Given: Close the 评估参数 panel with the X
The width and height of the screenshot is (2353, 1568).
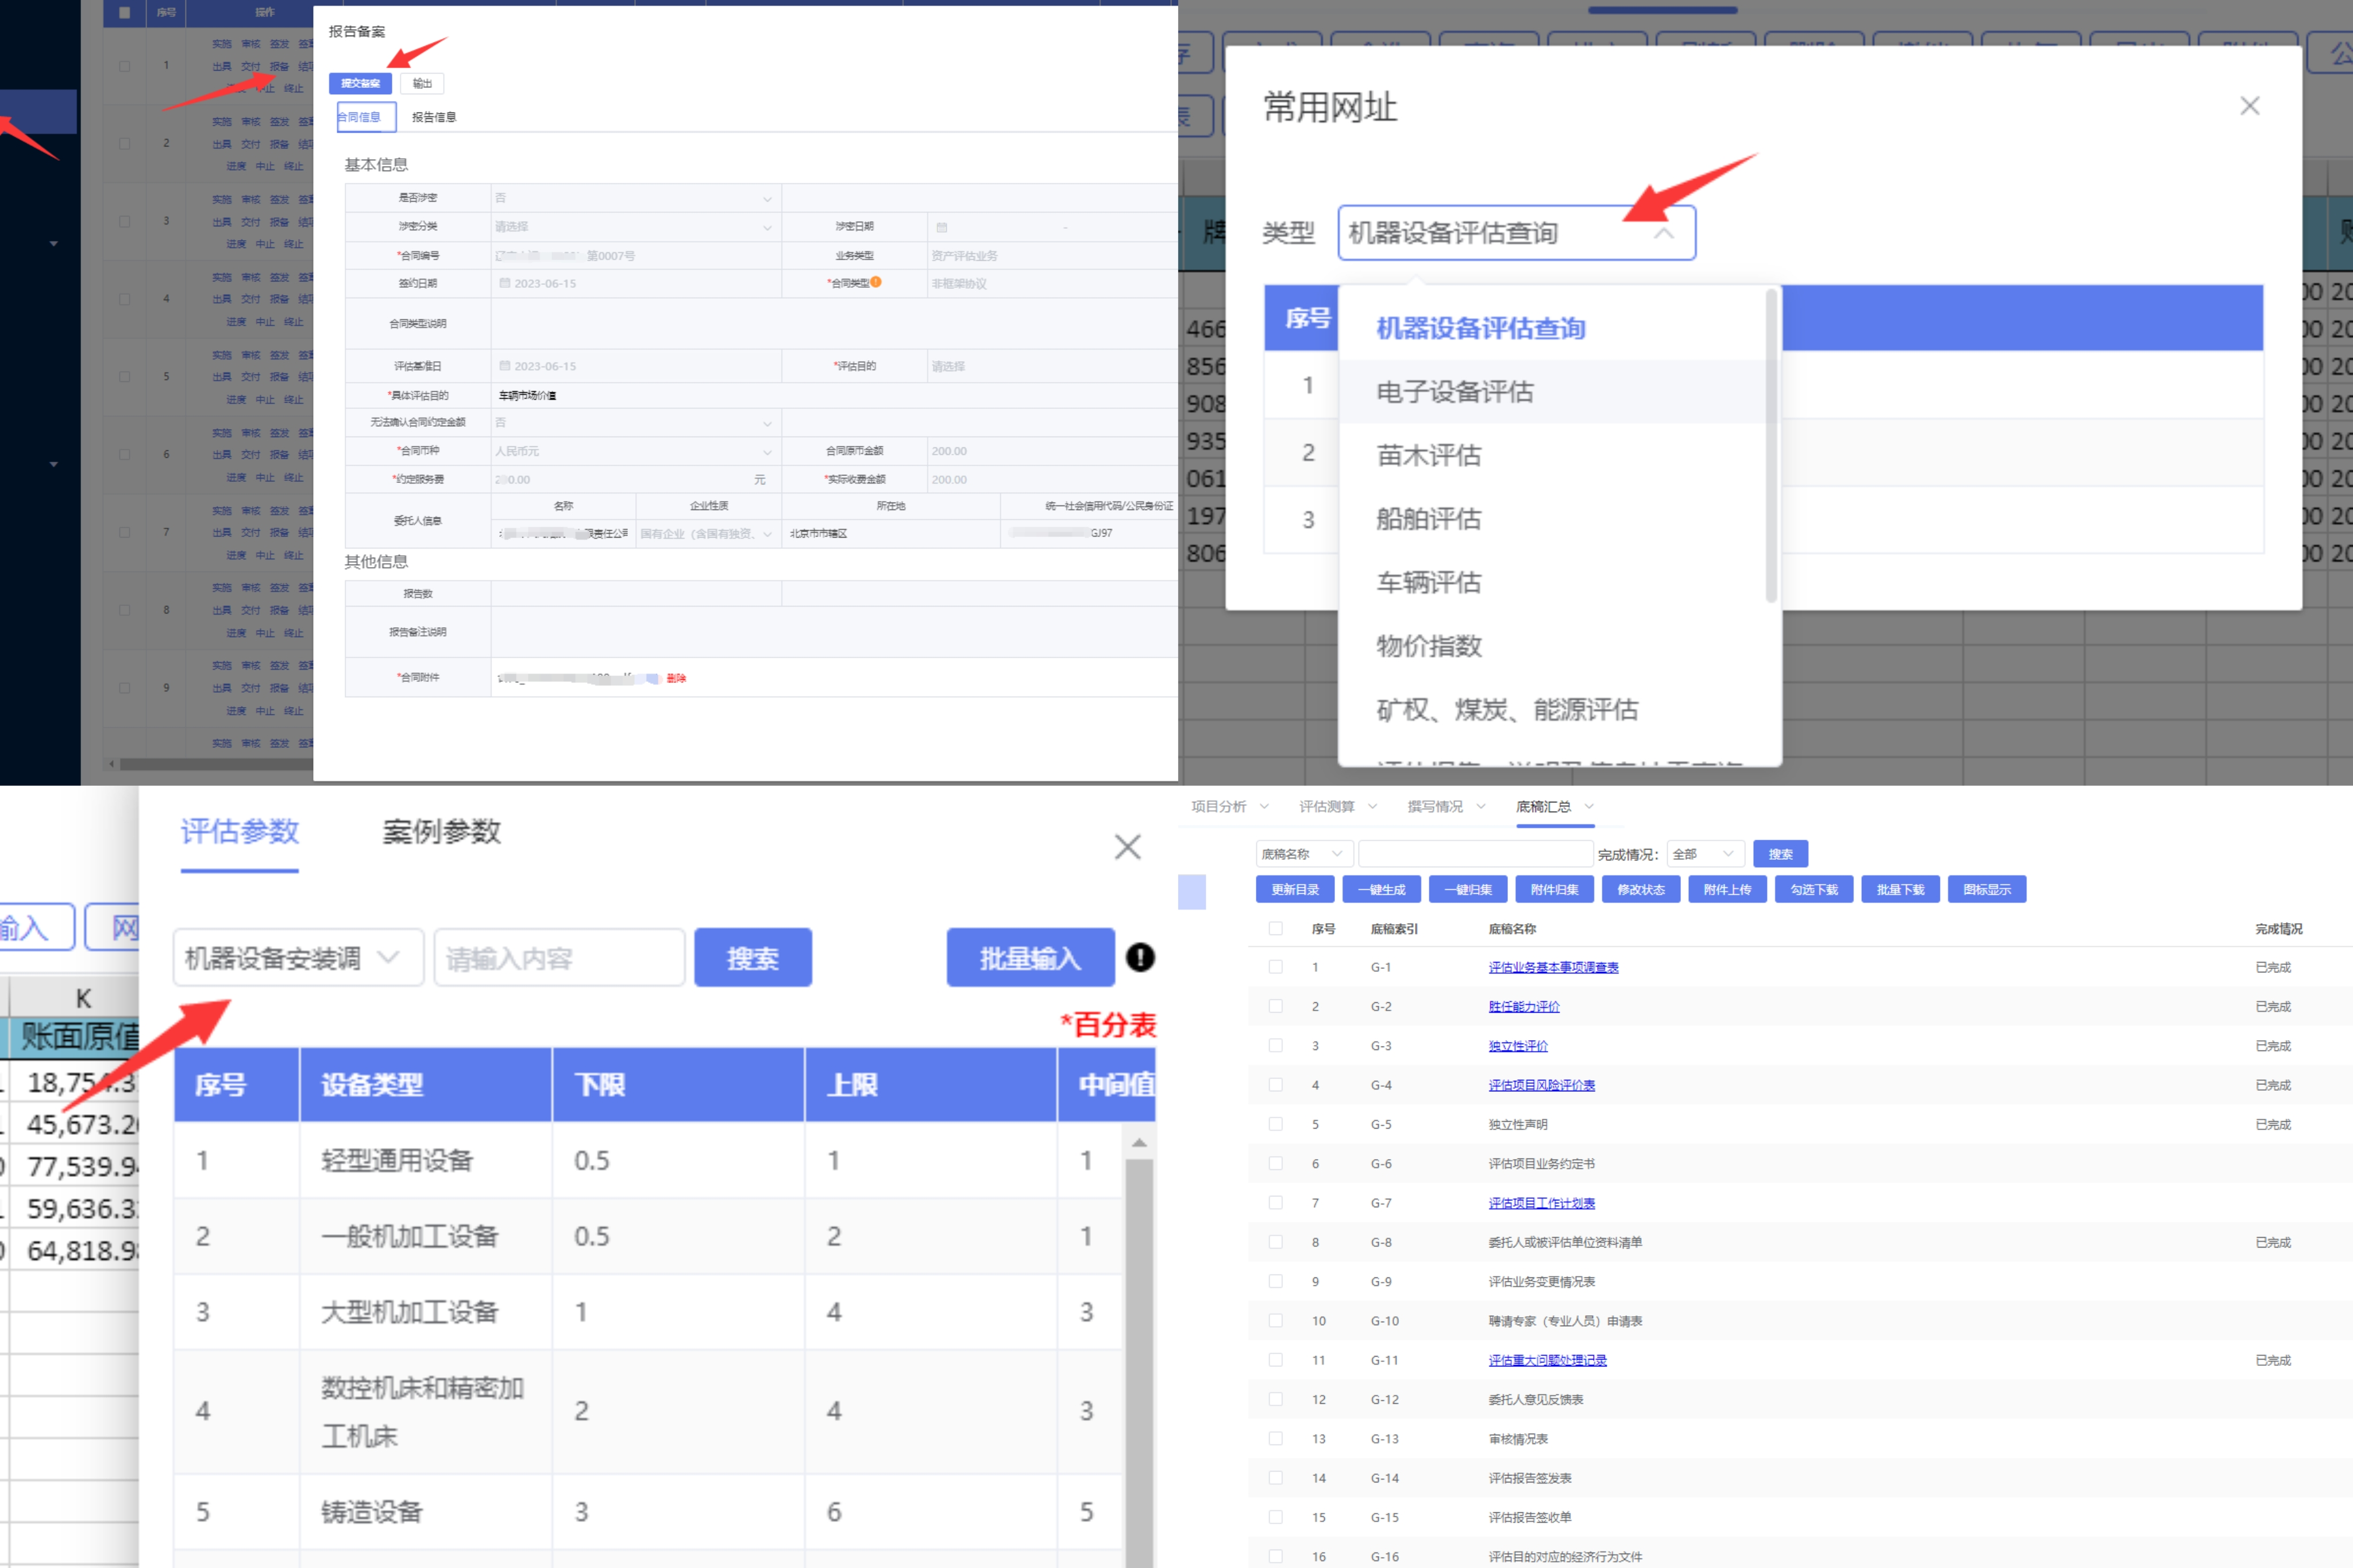Looking at the screenshot, I should click(1127, 847).
